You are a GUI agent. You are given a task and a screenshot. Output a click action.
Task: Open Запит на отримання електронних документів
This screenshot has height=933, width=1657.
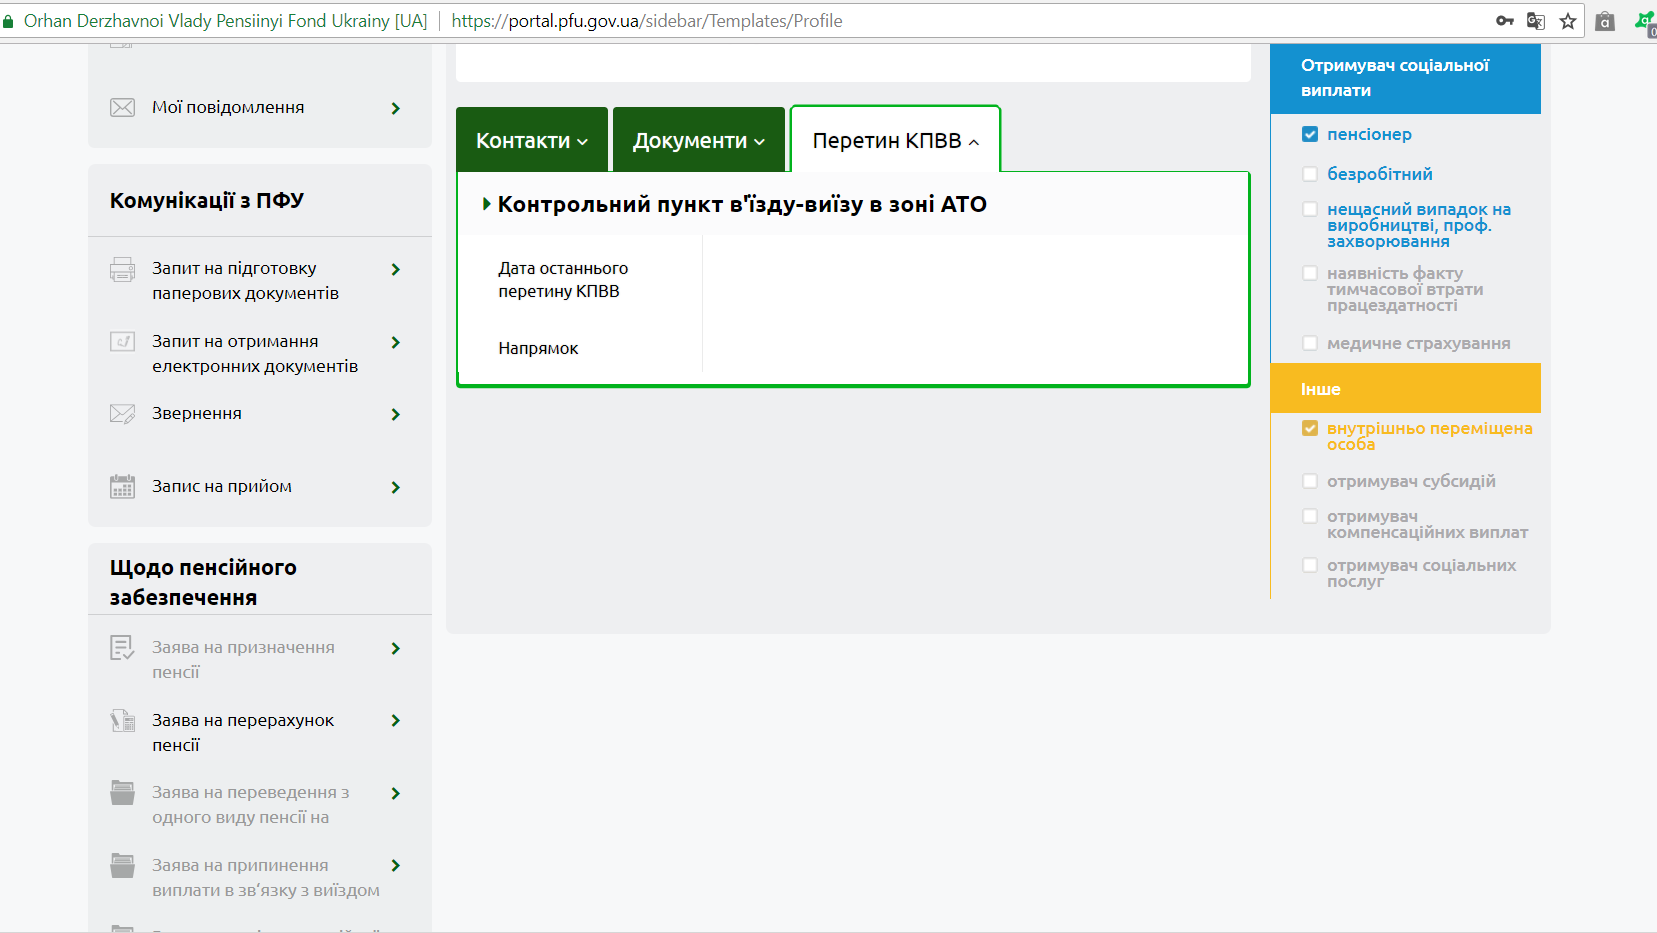(254, 354)
